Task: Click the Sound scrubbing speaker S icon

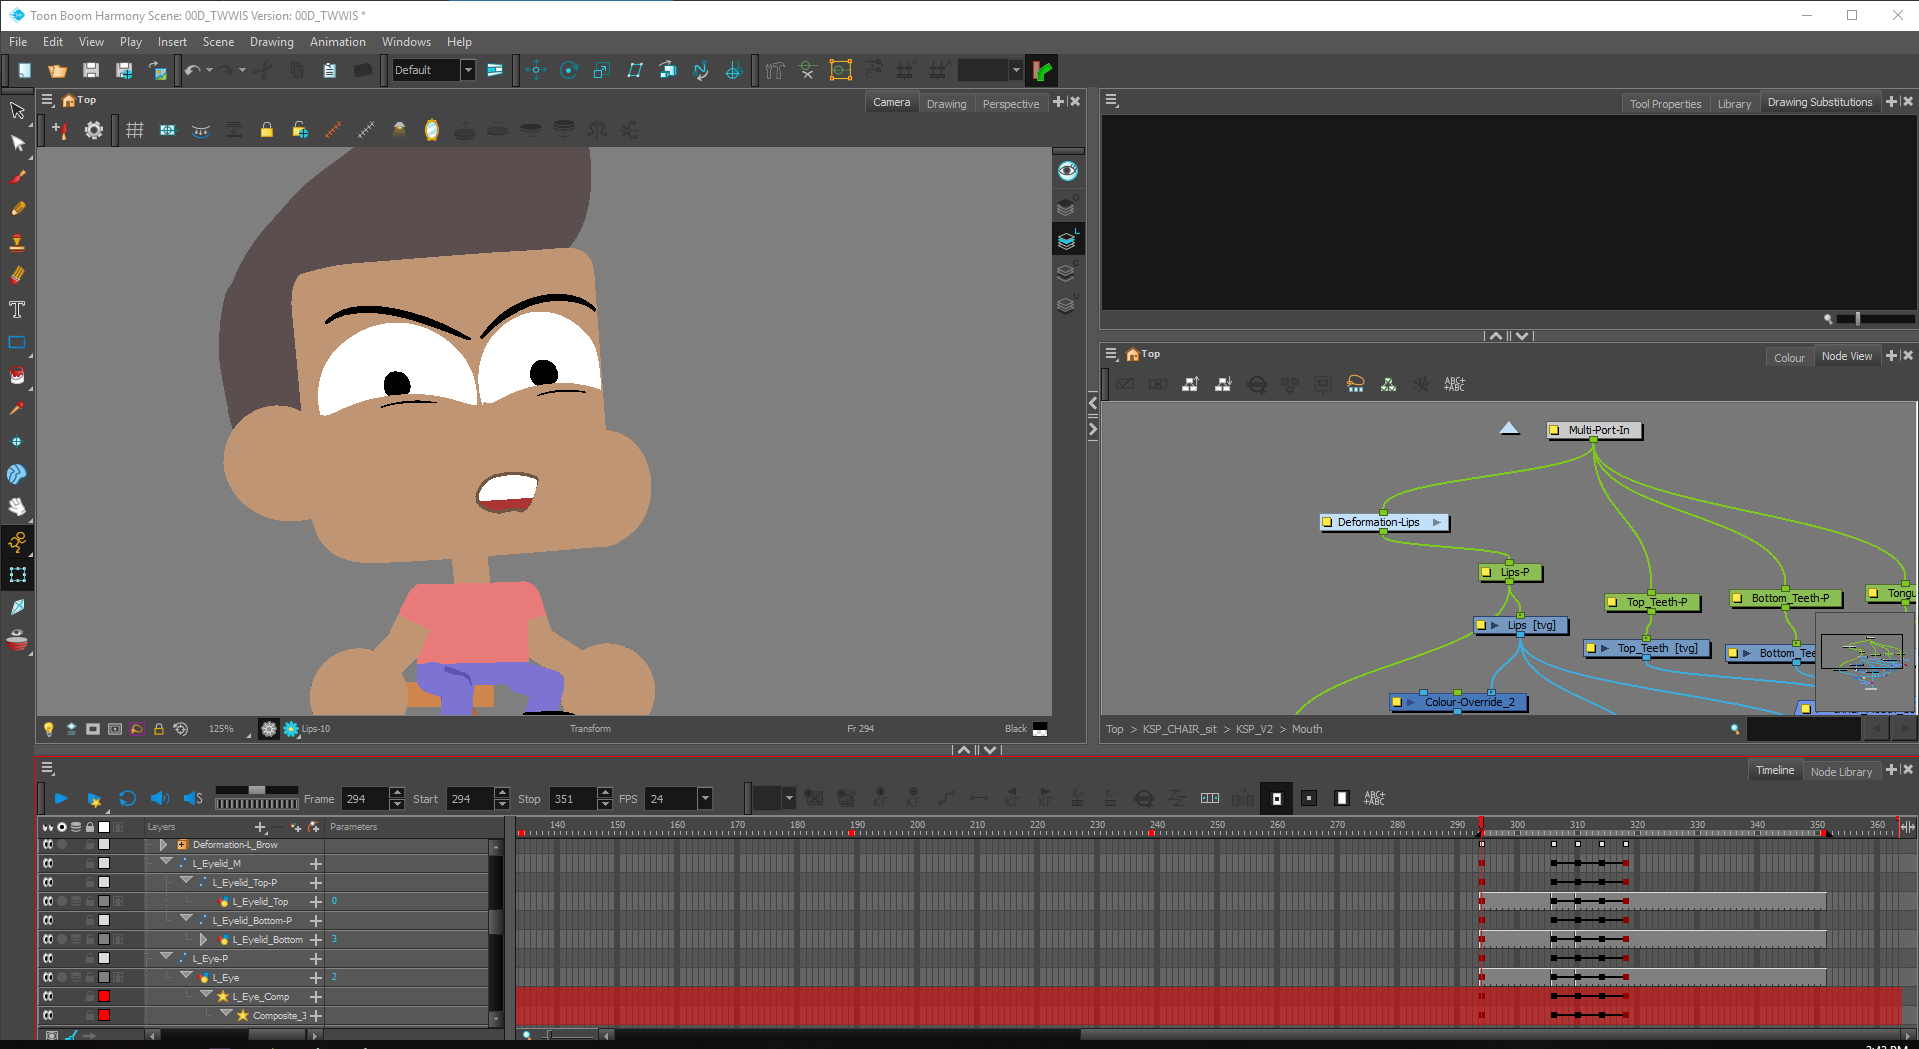Action: click(193, 798)
